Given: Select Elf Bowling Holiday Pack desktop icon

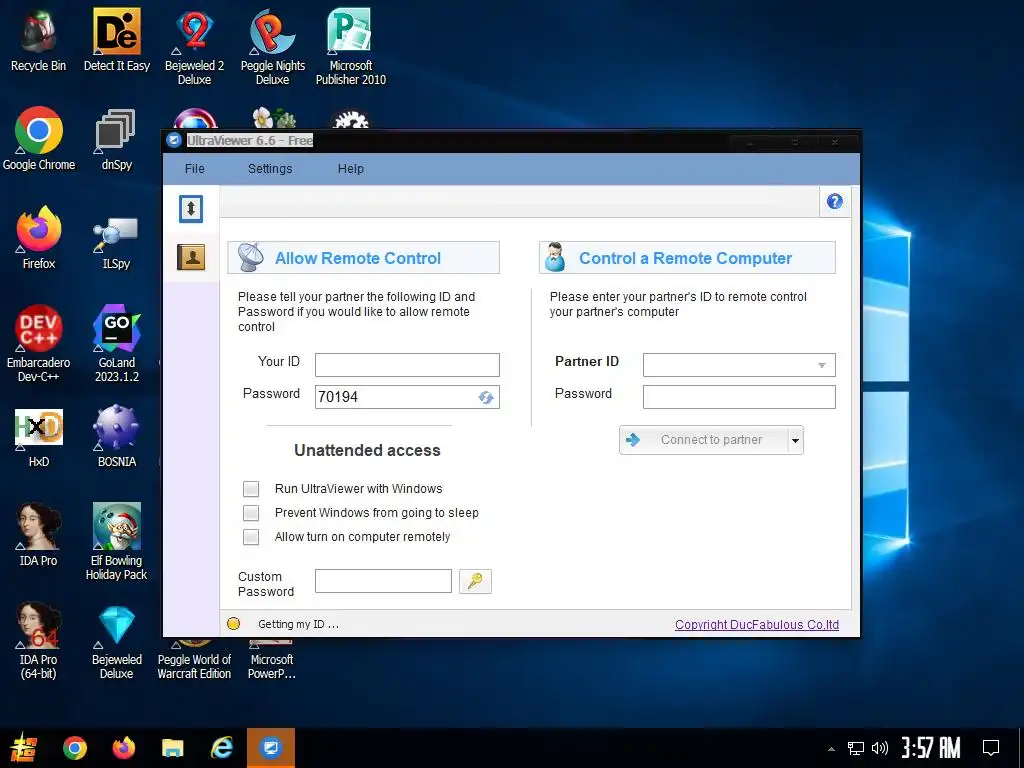Looking at the screenshot, I should [117, 542].
